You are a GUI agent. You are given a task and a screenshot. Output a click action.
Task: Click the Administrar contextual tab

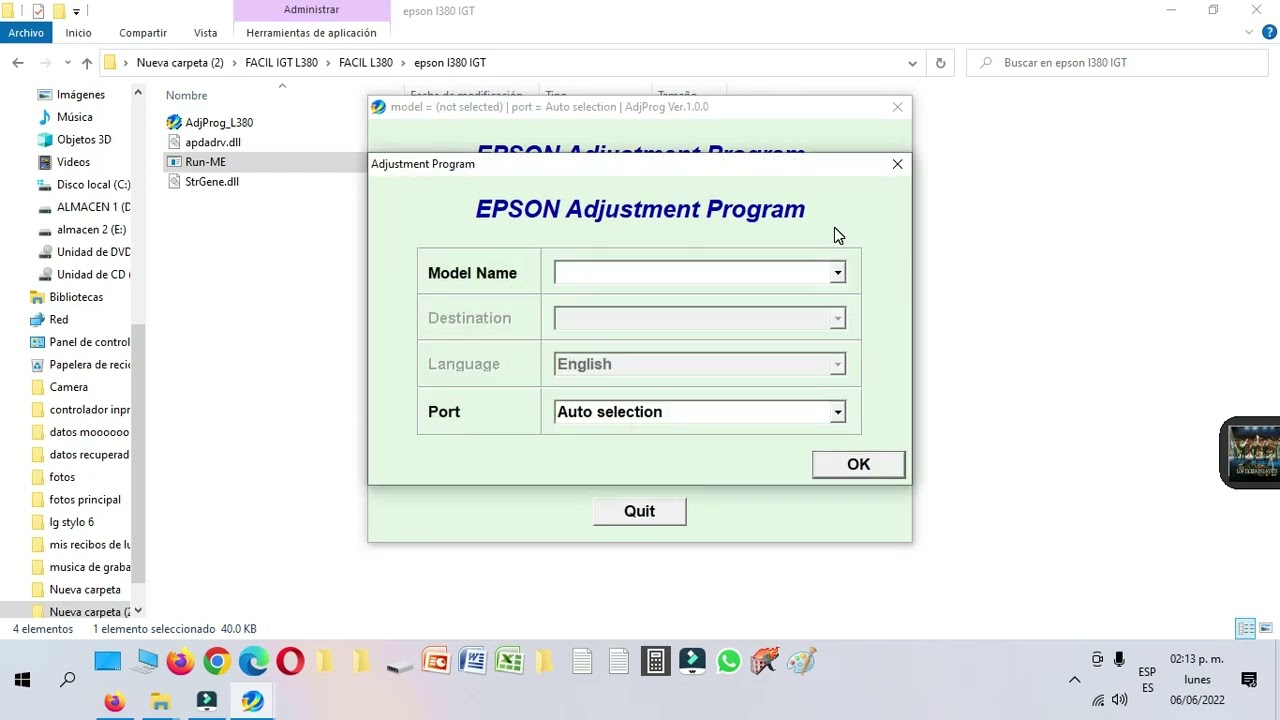tap(311, 10)
